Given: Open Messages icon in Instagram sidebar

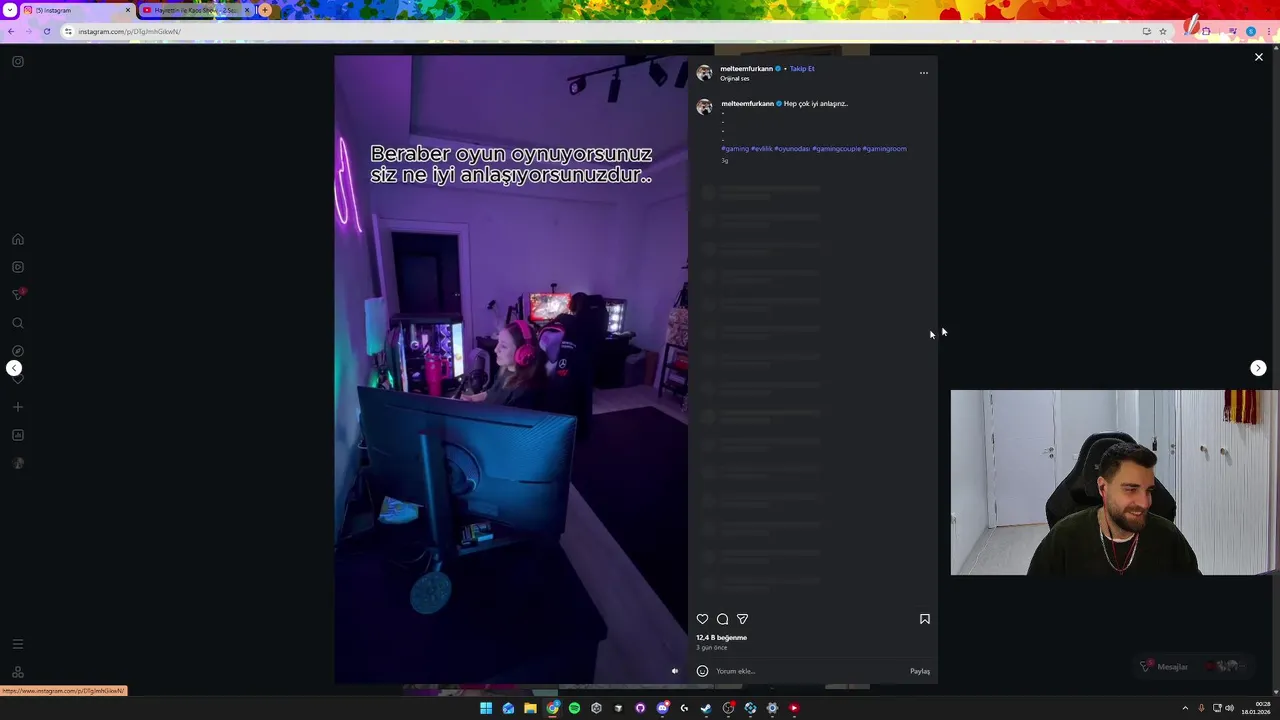Looking at the screenshot, I should 18,295.
